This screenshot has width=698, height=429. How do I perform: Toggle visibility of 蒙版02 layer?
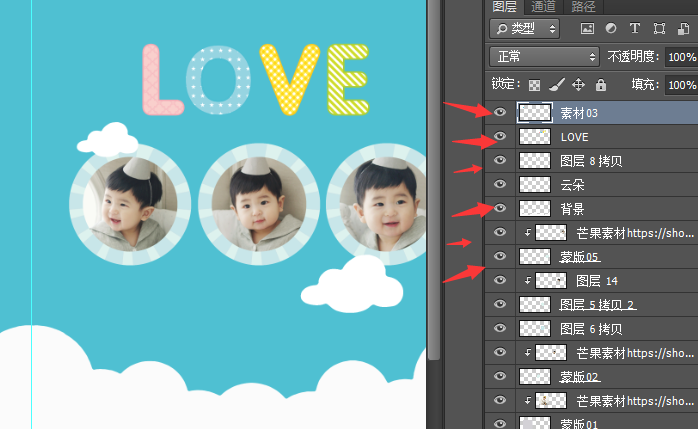click(x=500, y=376)
